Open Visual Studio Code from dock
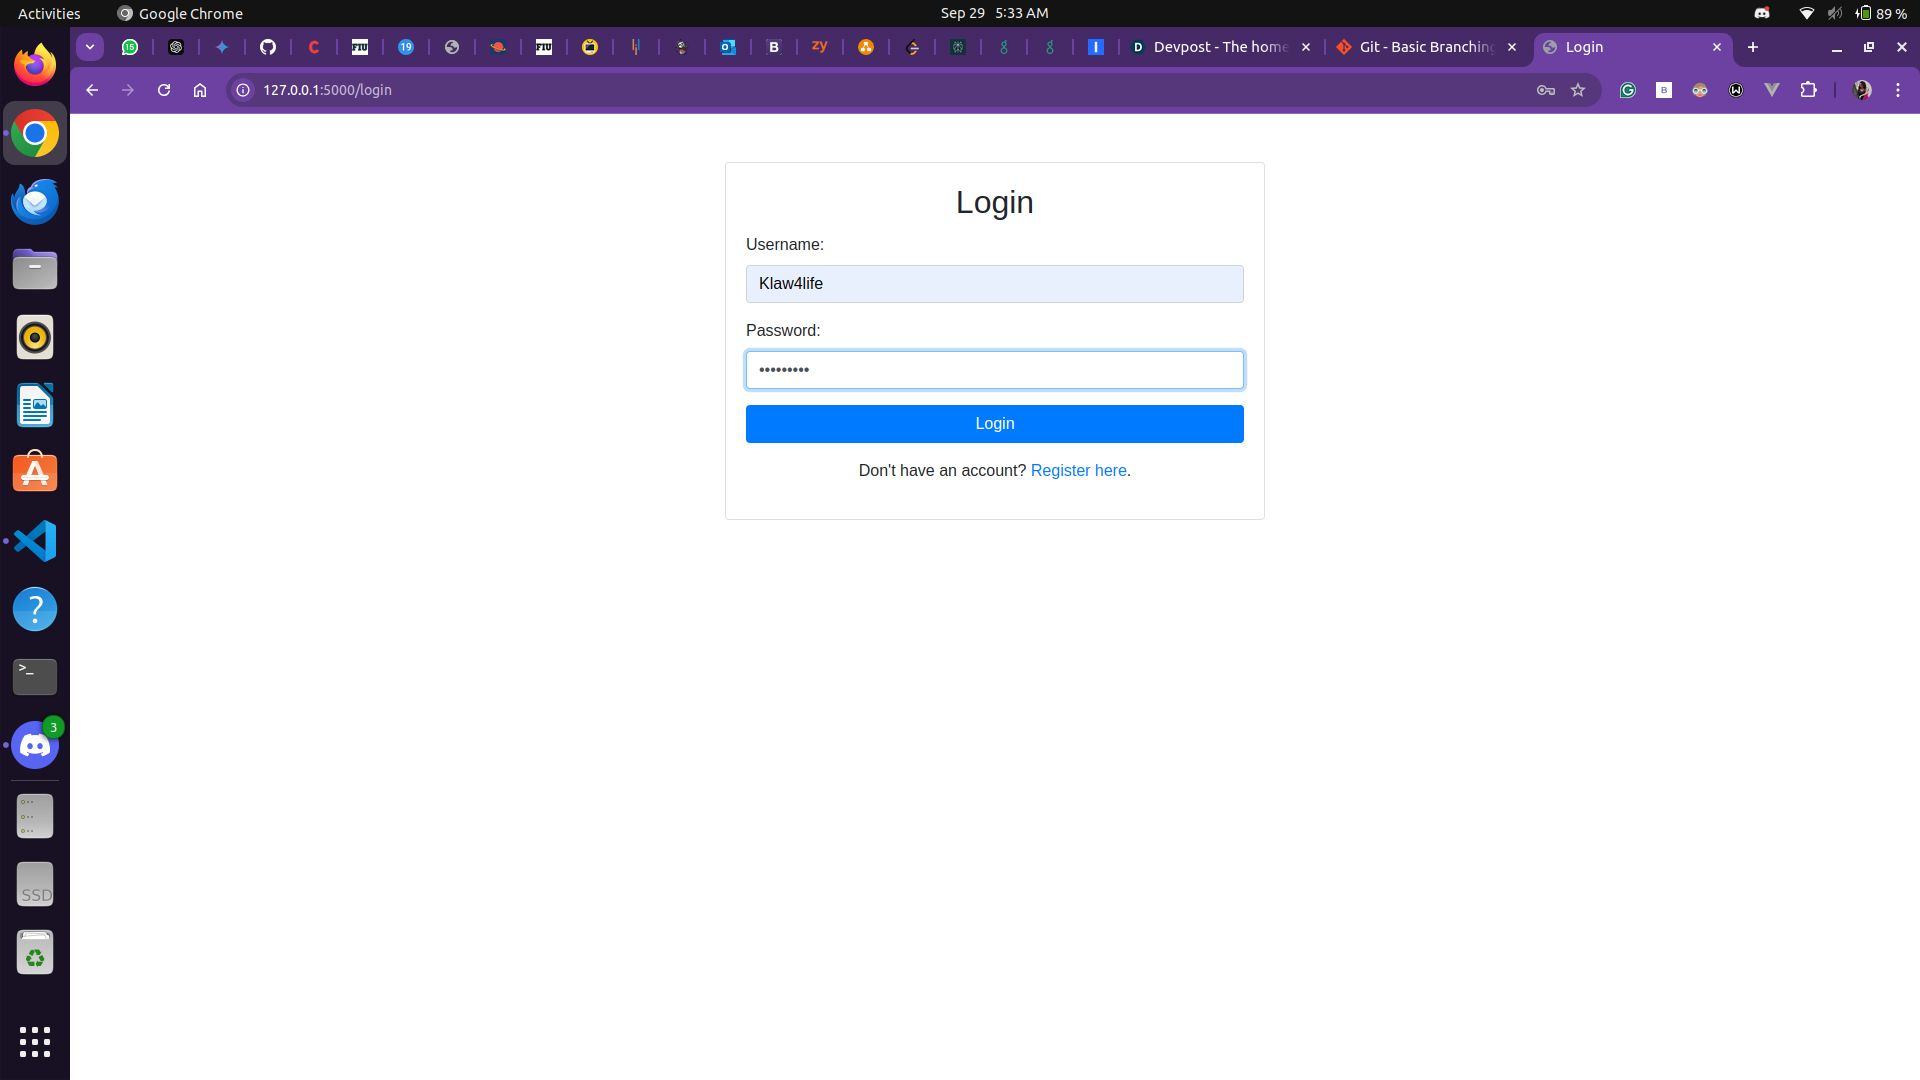 point(35,541)
